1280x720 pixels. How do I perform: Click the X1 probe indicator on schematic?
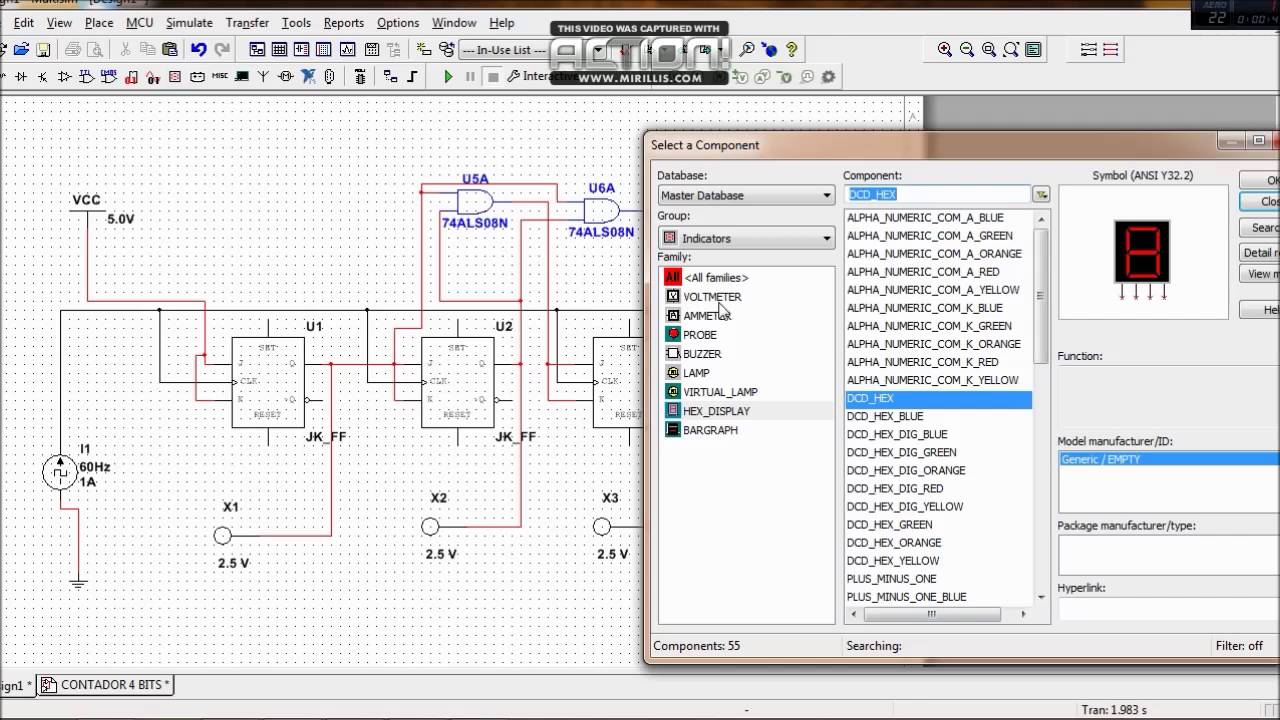[223, 536]
